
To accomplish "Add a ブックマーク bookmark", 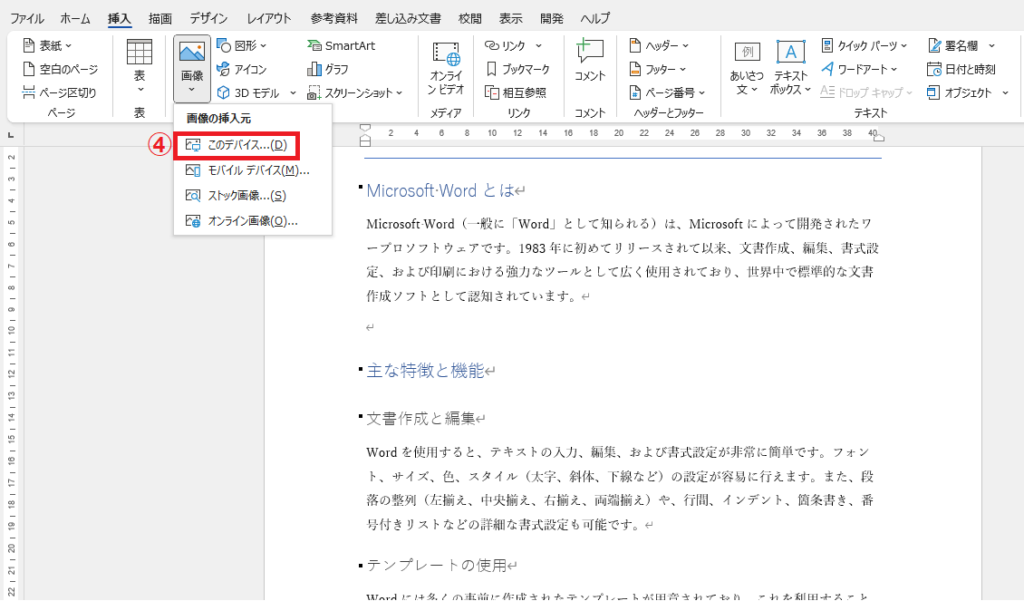I will (518, 69).
